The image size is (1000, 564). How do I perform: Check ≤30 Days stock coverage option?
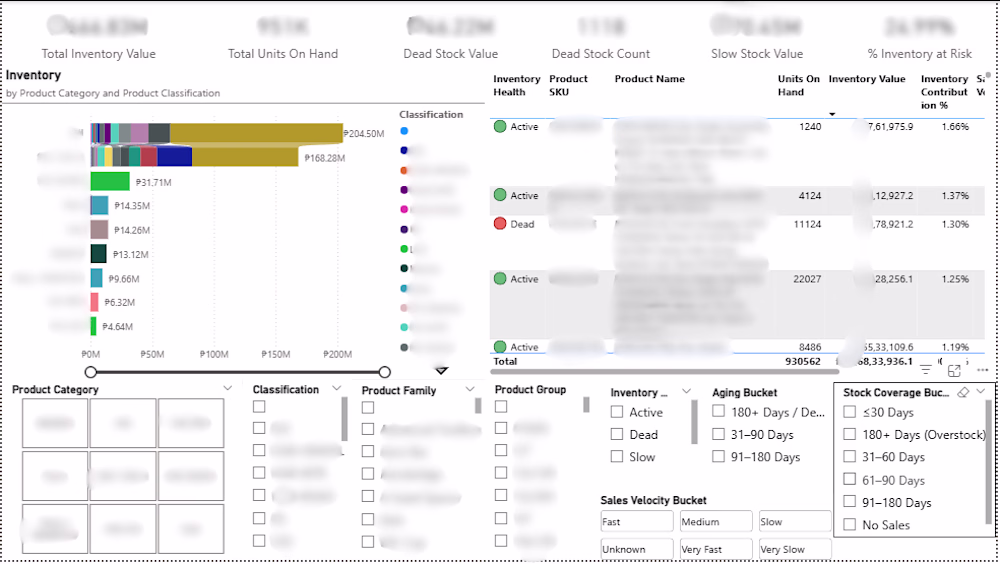(x=849, y=412)
